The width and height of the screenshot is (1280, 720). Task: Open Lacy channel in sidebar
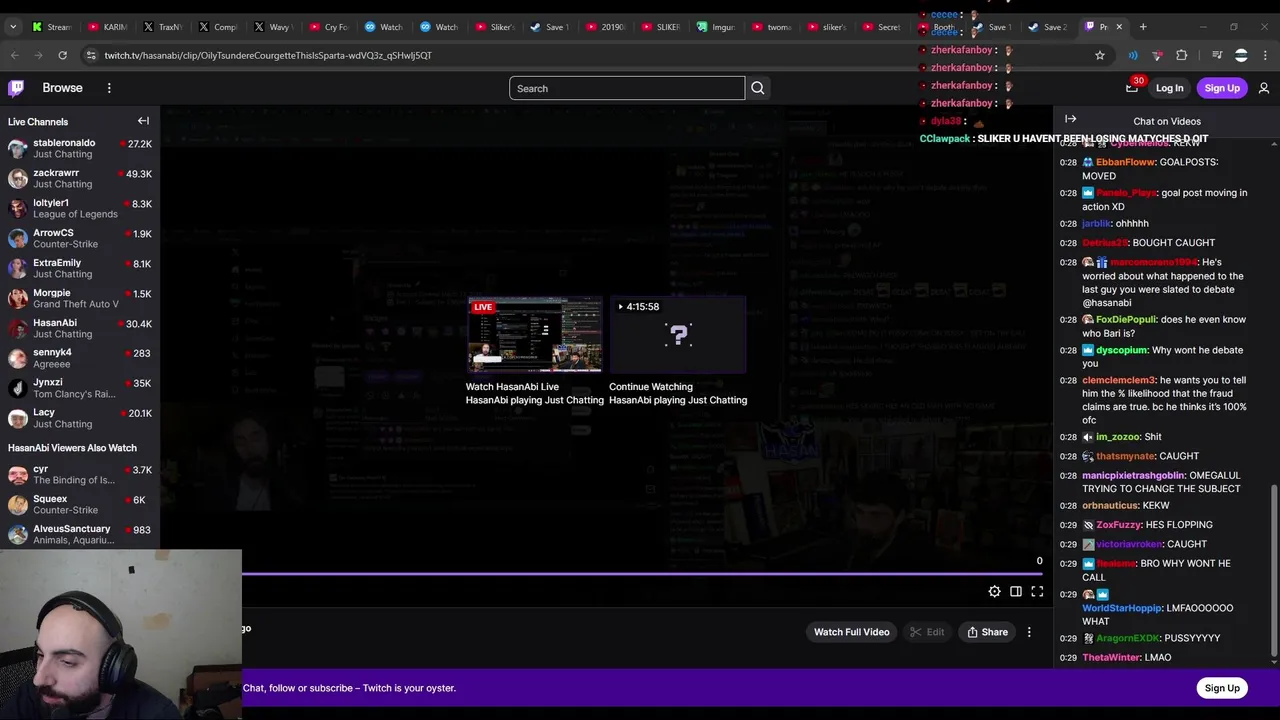coord(80,418)
